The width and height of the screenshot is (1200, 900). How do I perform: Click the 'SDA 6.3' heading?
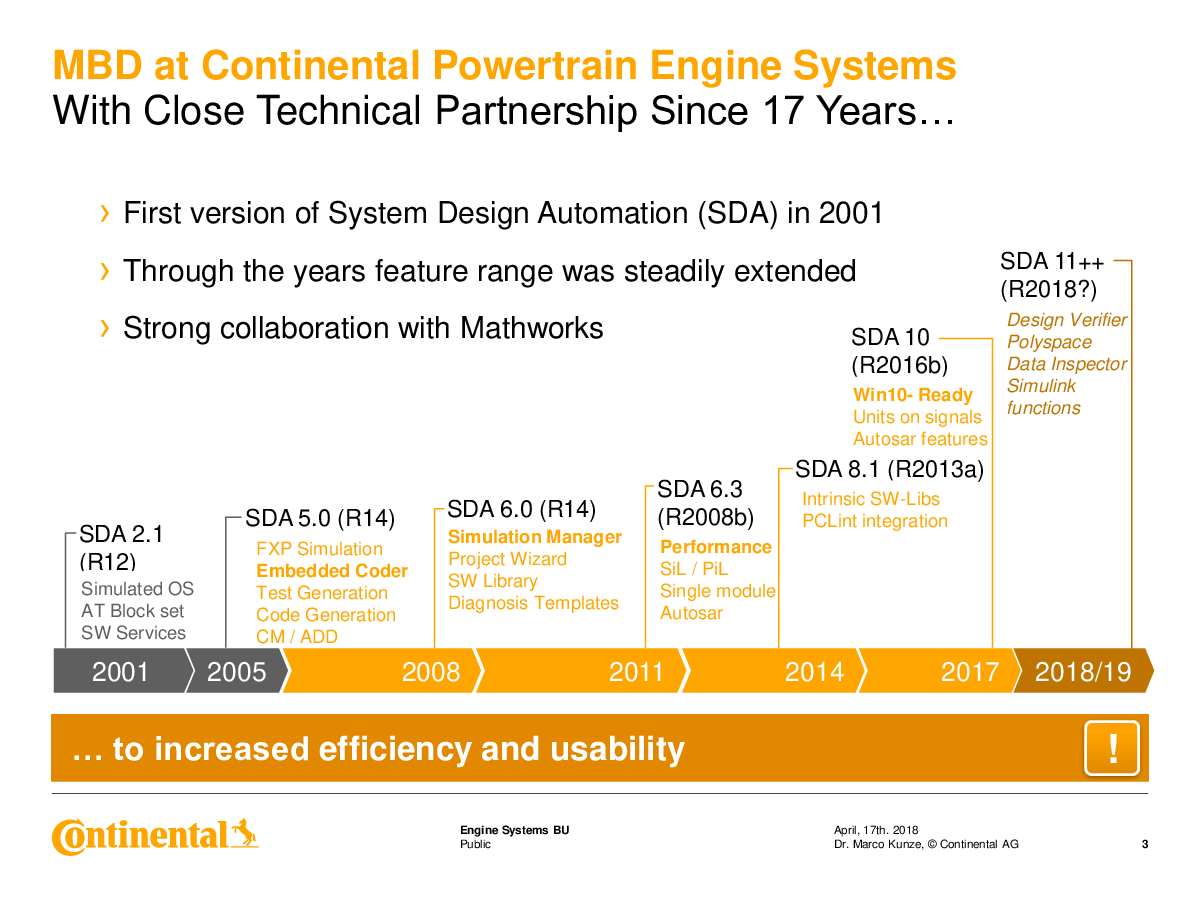click(700, 489)
